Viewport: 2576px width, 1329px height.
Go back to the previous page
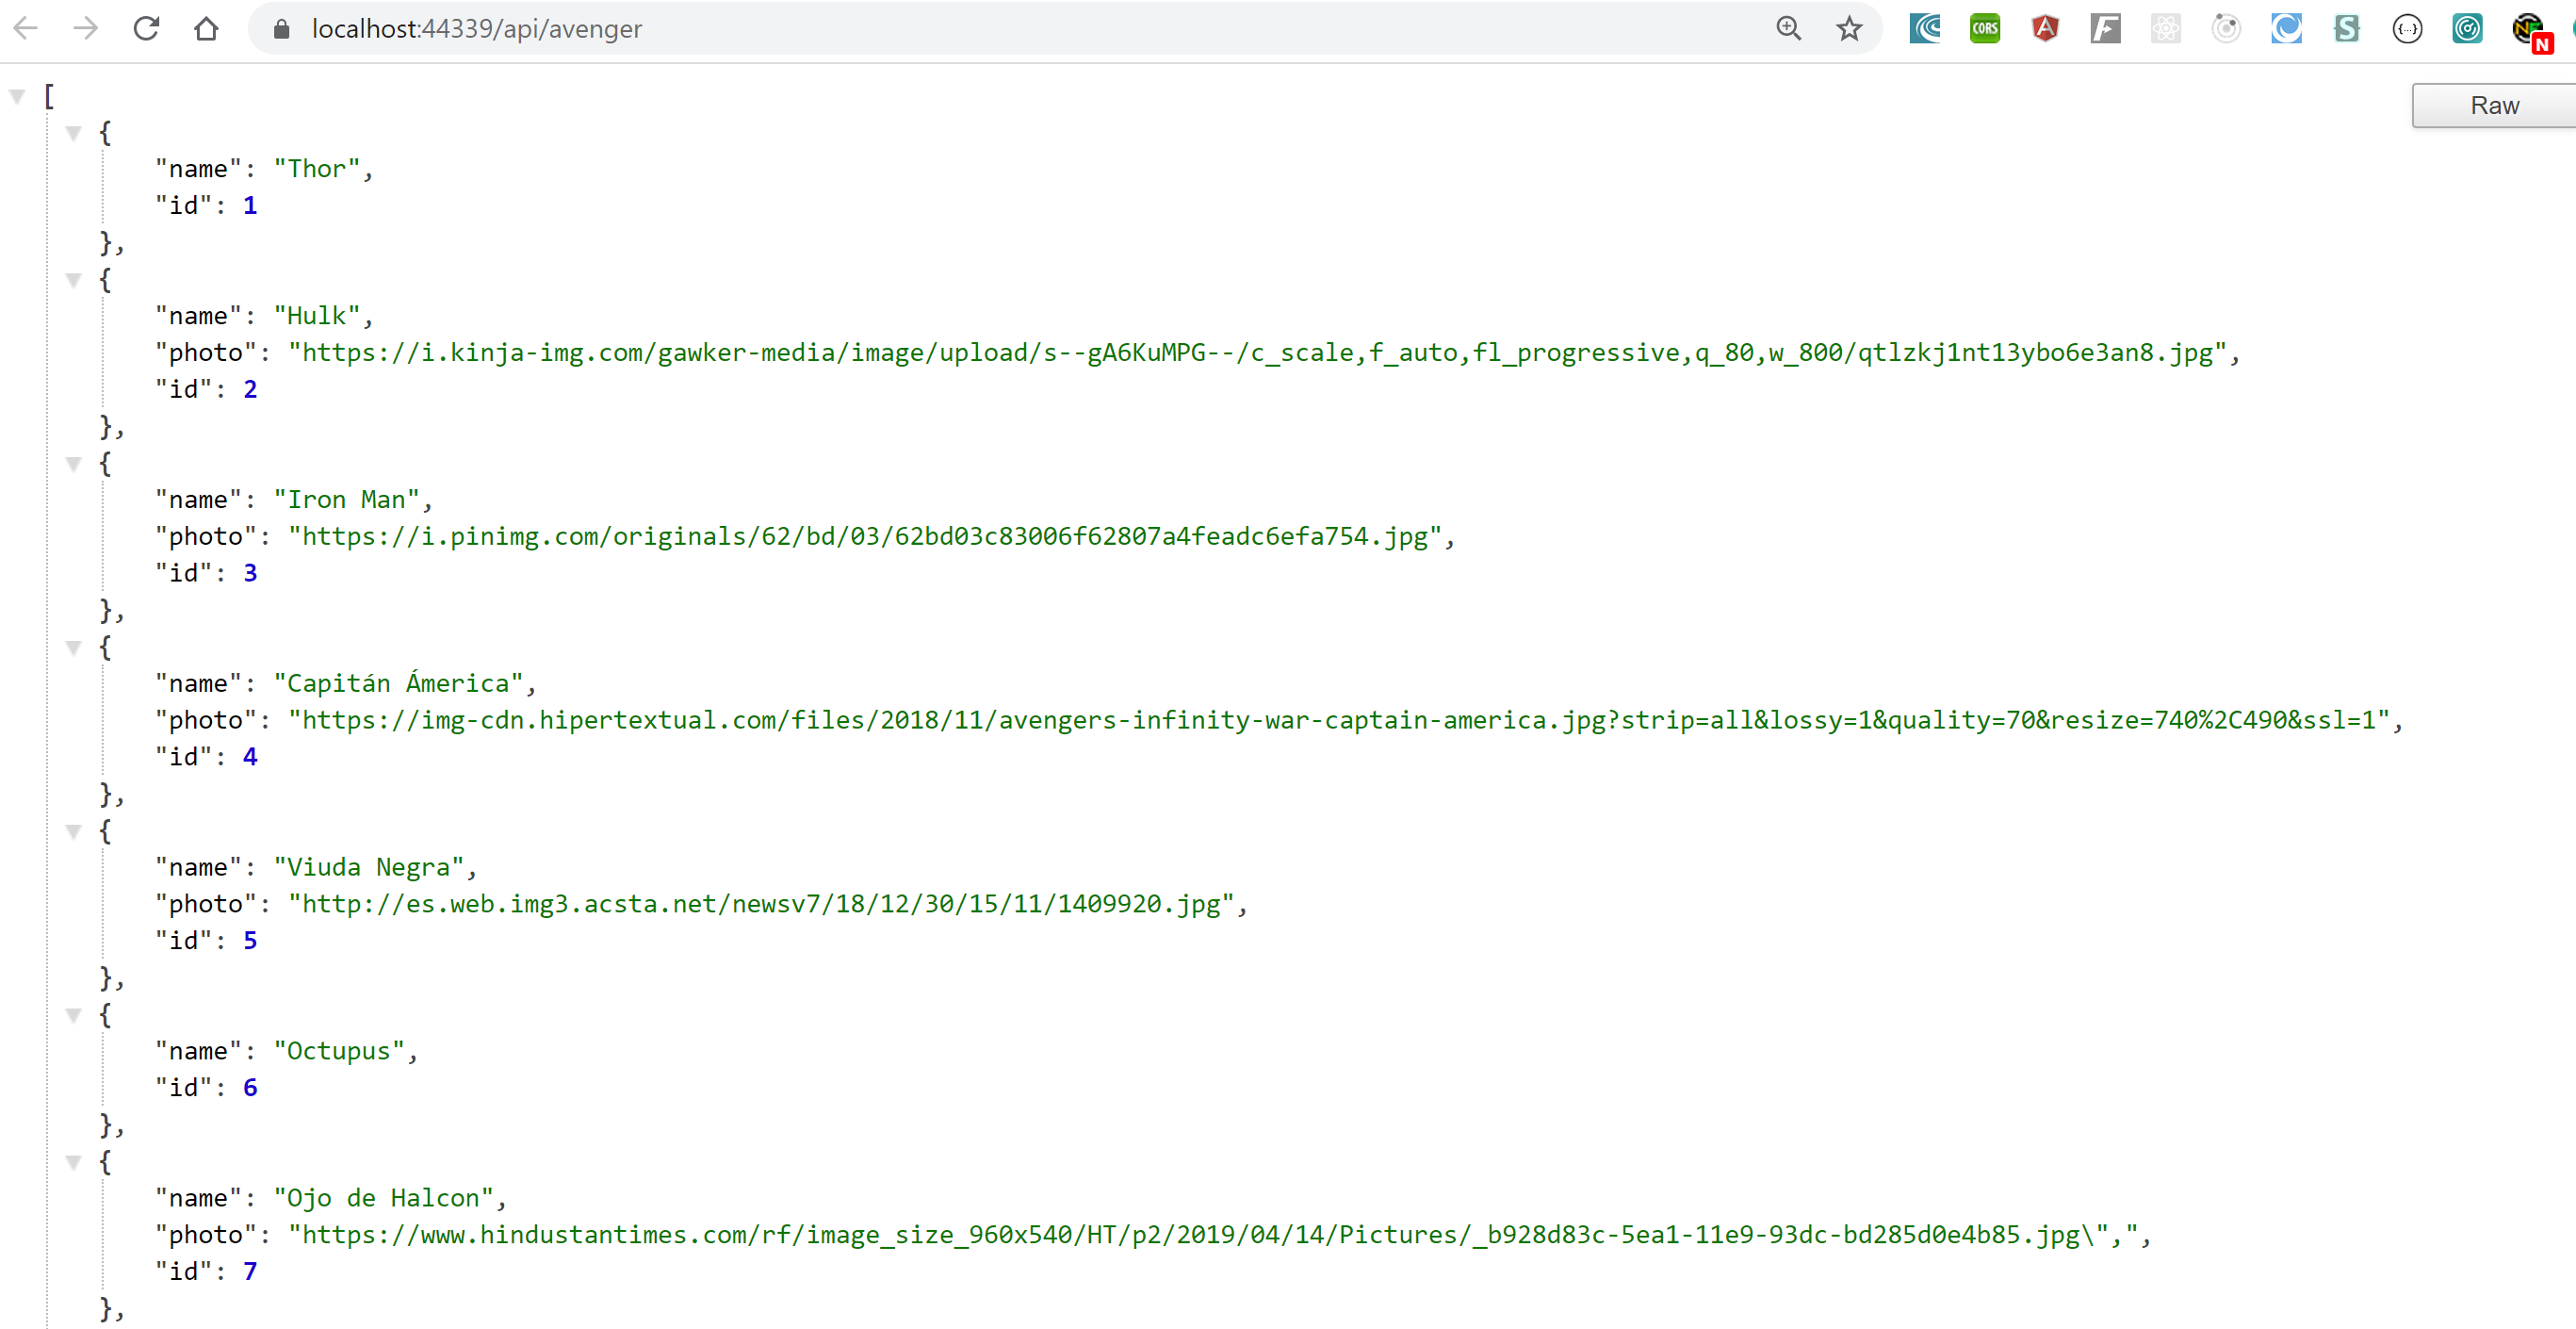pyautogui.click(x=26, y=28)
